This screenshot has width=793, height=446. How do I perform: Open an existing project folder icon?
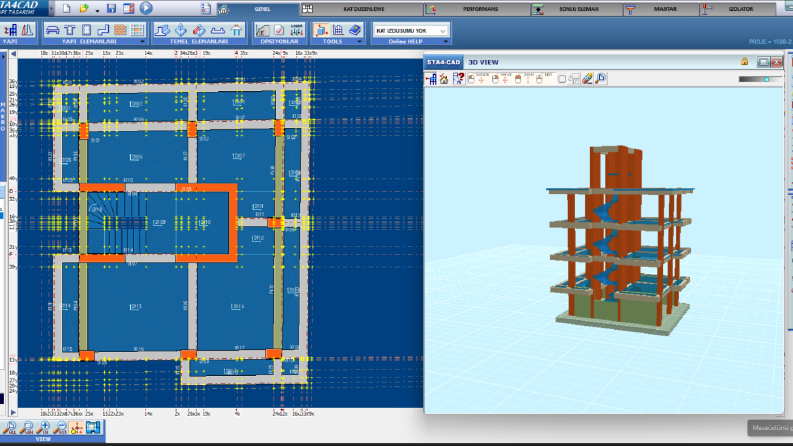coord(84,9)
